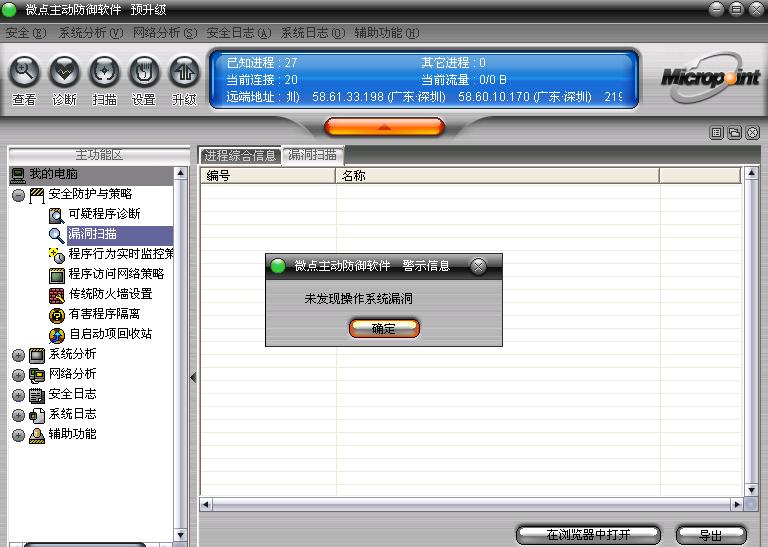Click the 诊断 diagnose heart icon
768x547 pixels.
pyautogui.click(x=64, y=72)
